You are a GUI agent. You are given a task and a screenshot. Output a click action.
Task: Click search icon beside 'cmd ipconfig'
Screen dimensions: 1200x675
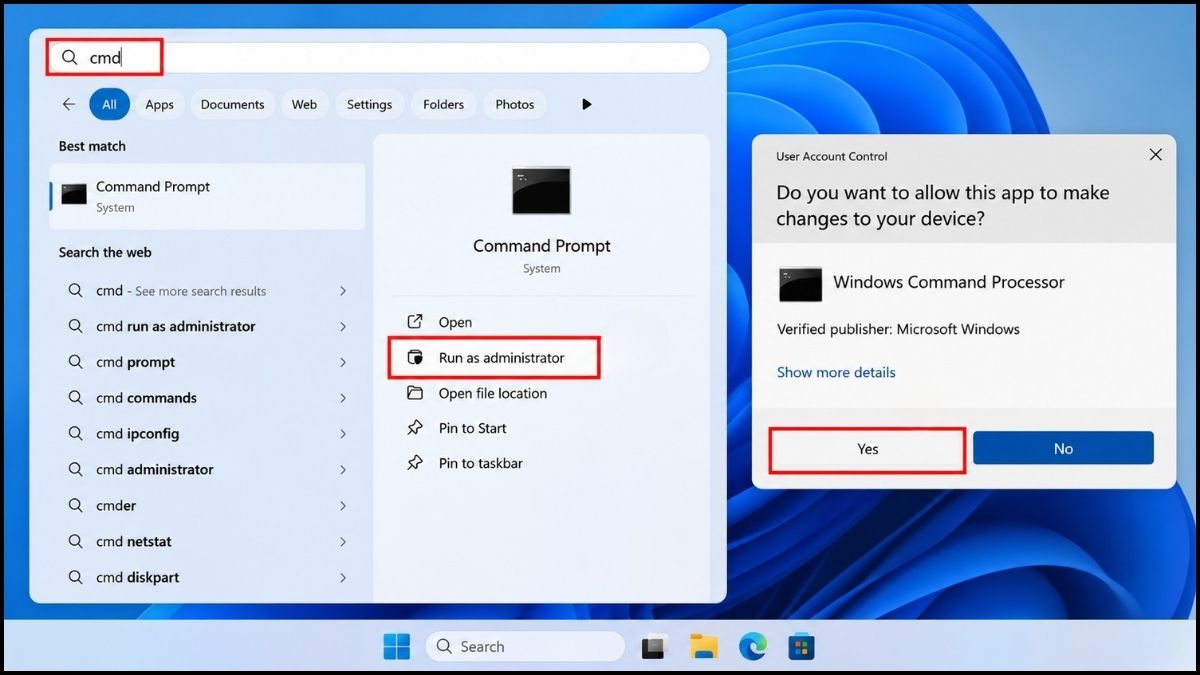[x=75, y=434]
